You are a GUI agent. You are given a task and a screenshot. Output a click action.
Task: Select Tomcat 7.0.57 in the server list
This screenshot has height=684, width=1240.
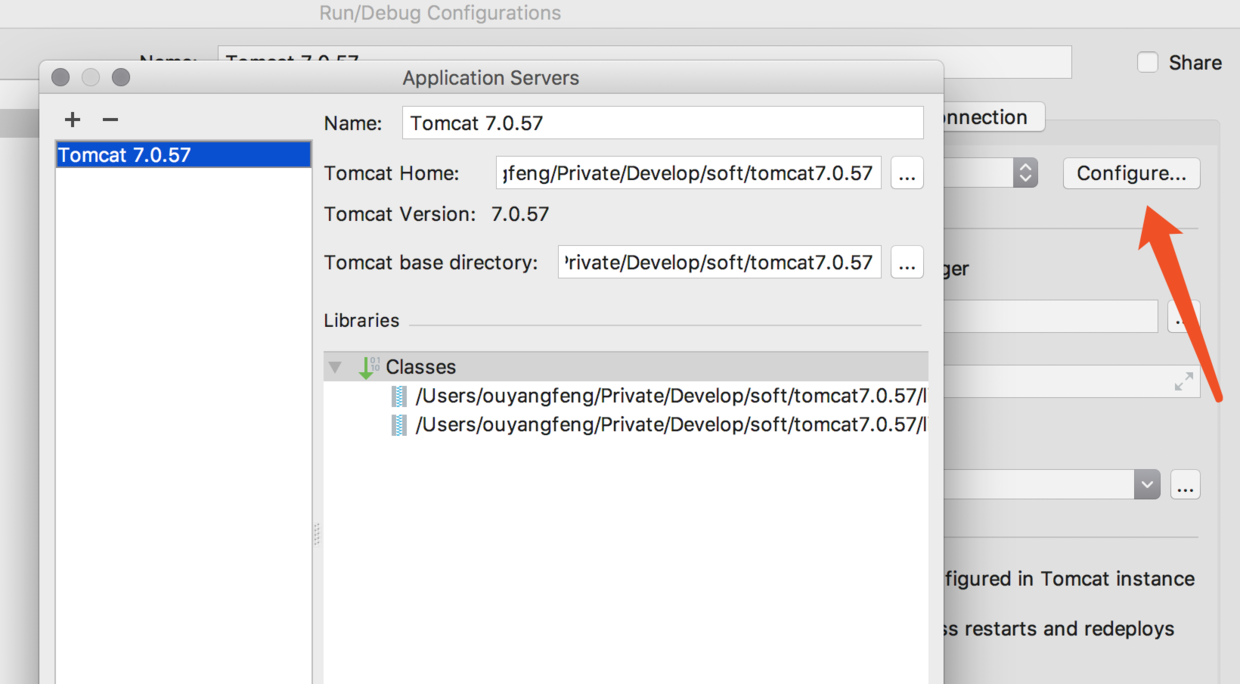(183, 155)
